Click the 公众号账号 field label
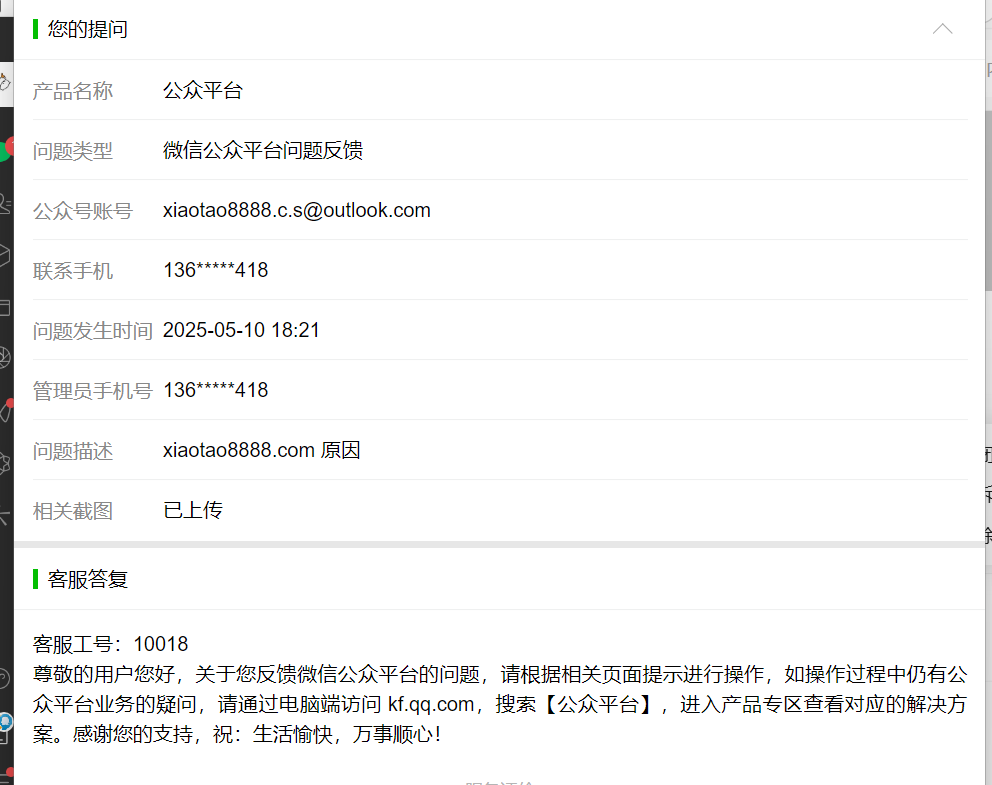The width and height of the screenshot is (992, 785). point(83,211)
